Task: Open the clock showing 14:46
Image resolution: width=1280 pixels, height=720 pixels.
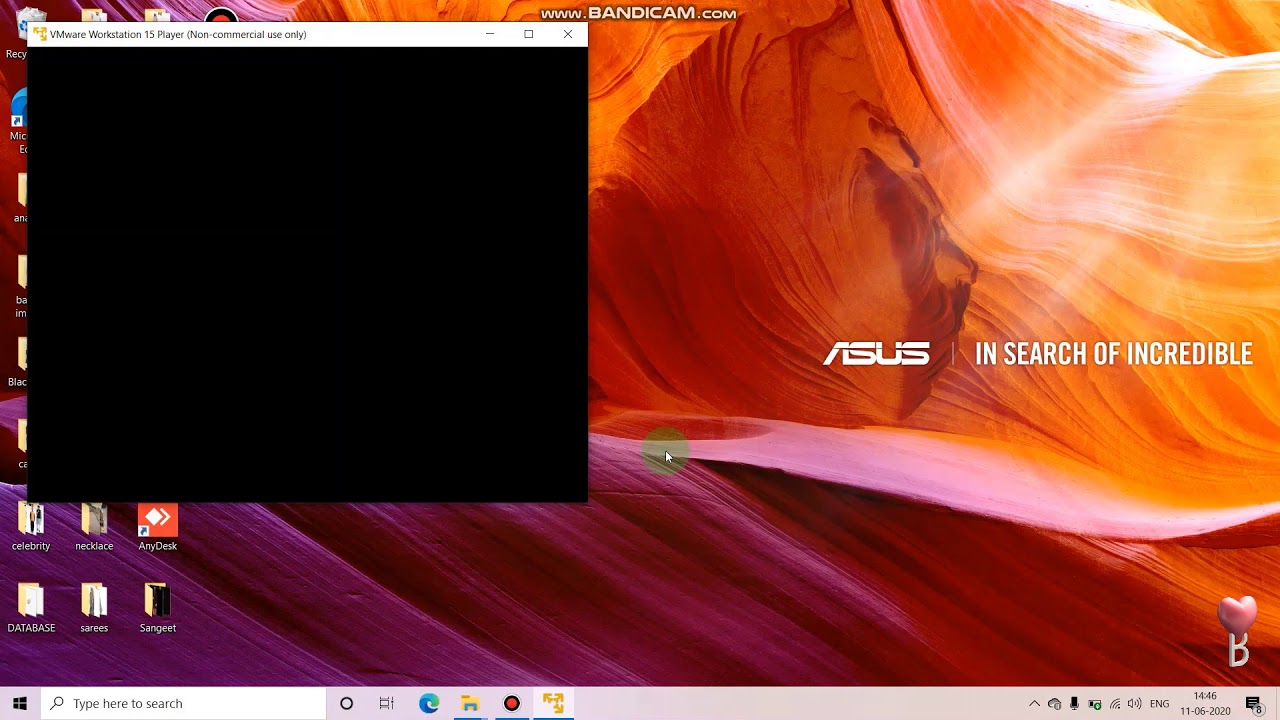Action: tap(1205, 703)
